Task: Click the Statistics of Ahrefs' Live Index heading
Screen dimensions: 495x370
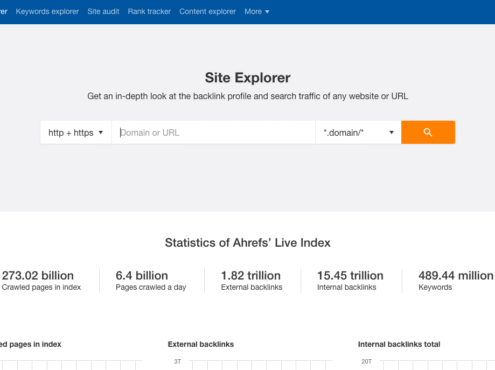Action: coord(248,243)
